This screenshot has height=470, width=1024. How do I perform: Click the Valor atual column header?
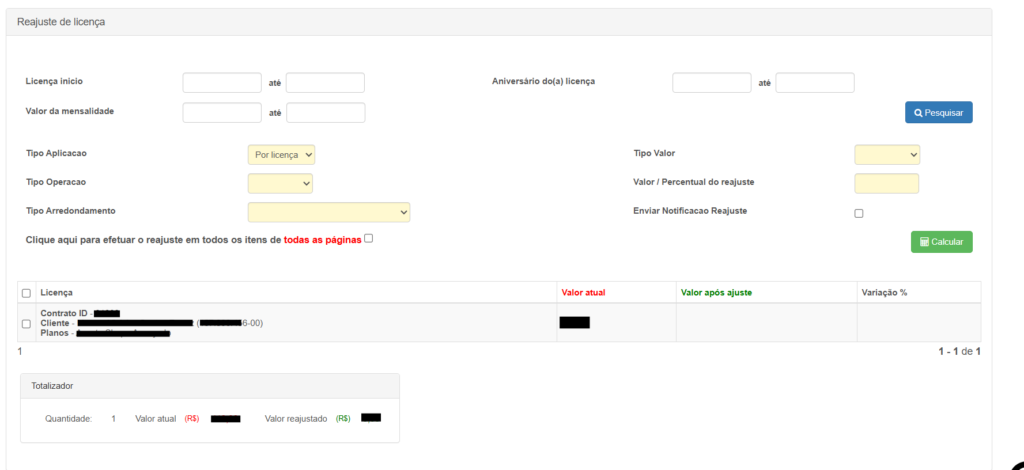[583, 292]
